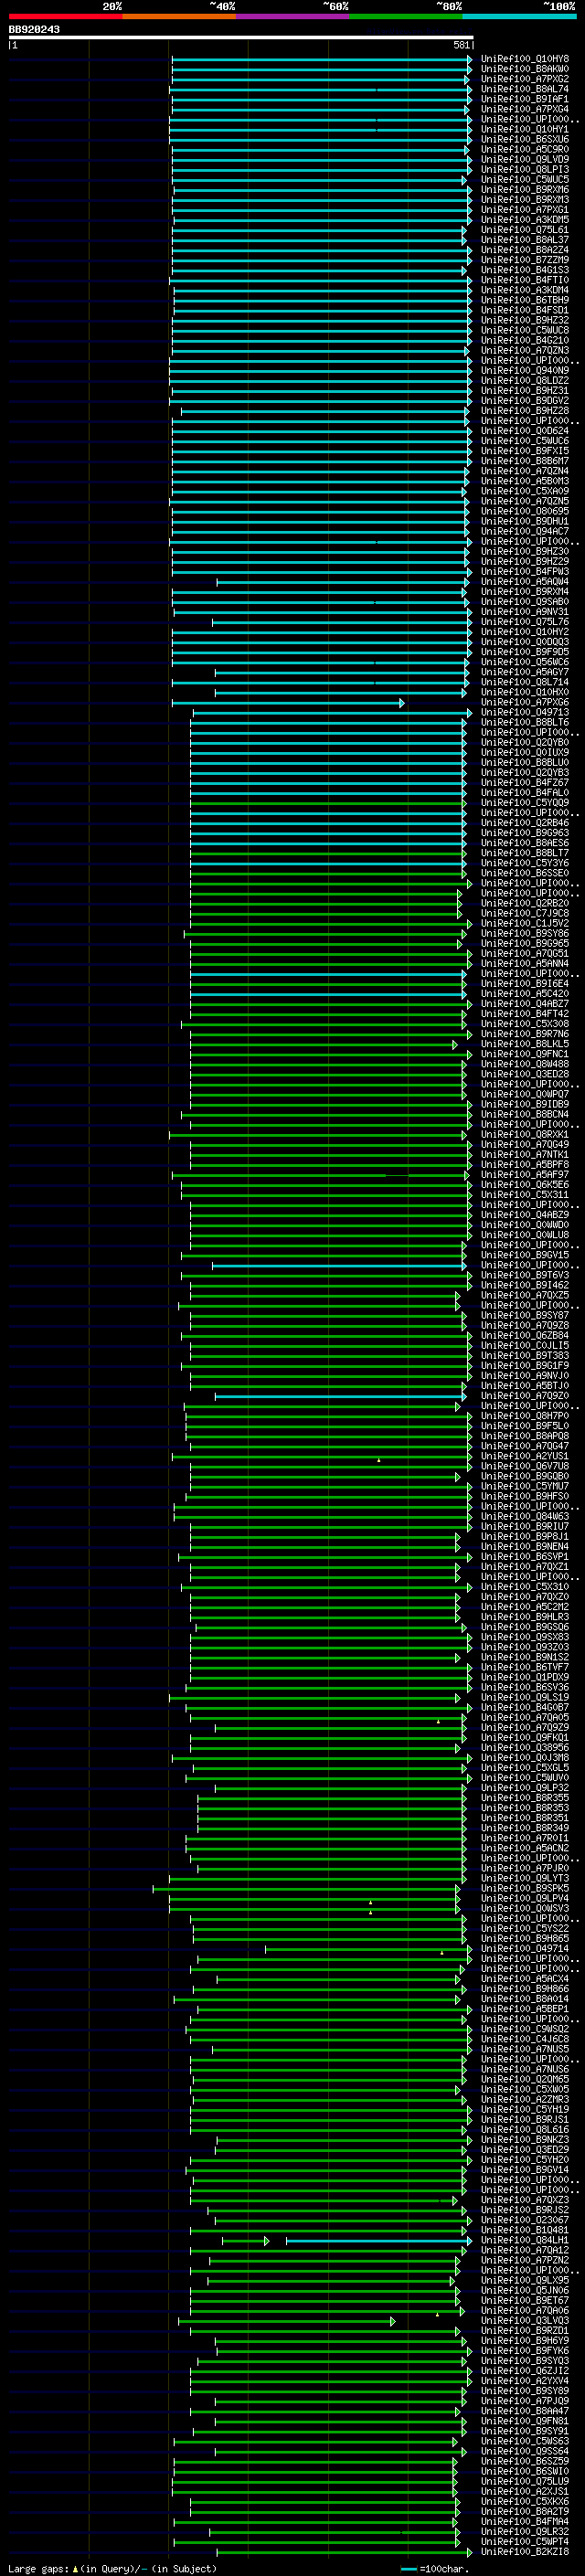Click UniRef100_C5YH20 label
585x2576 pixels.
(524, 2159)
